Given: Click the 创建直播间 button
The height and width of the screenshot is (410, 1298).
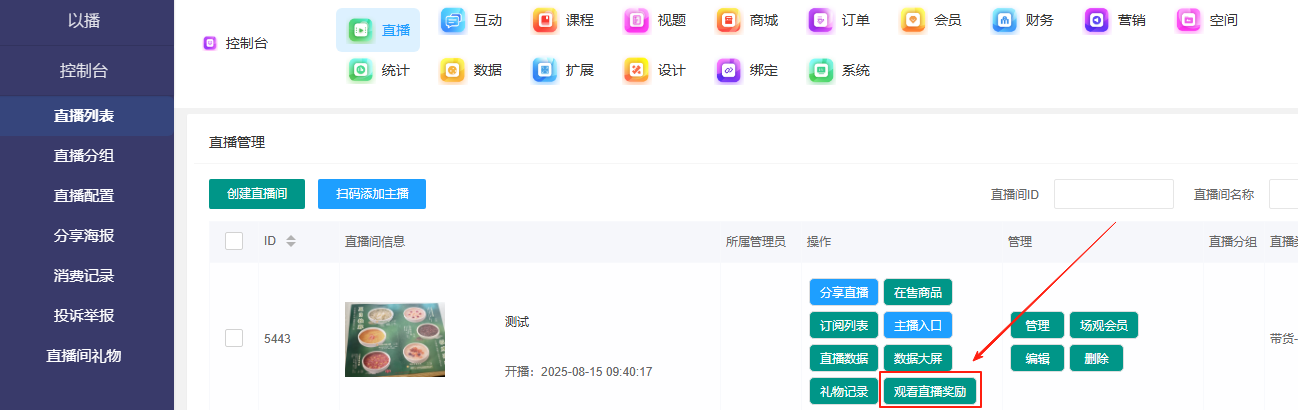Looking at the screenshot, I should click(x=256, y=194).
